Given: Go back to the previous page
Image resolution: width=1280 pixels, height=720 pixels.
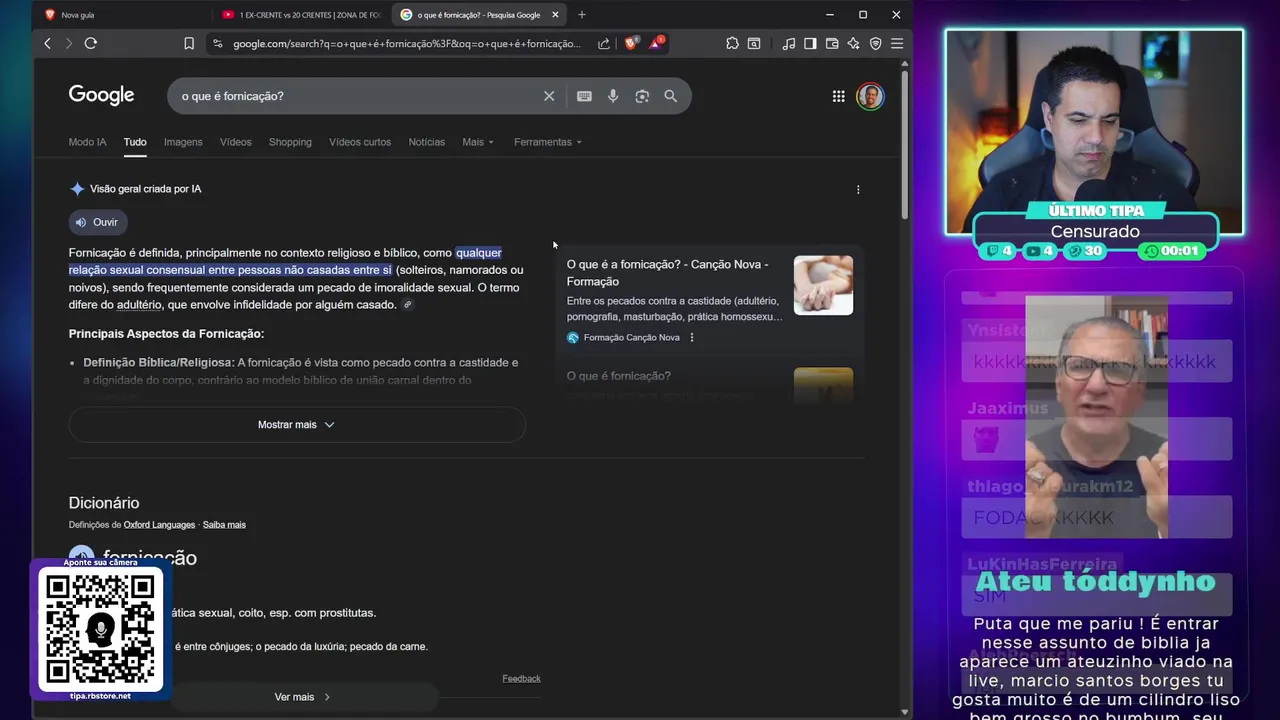Looking at the screenshot, I should point(47,43).
